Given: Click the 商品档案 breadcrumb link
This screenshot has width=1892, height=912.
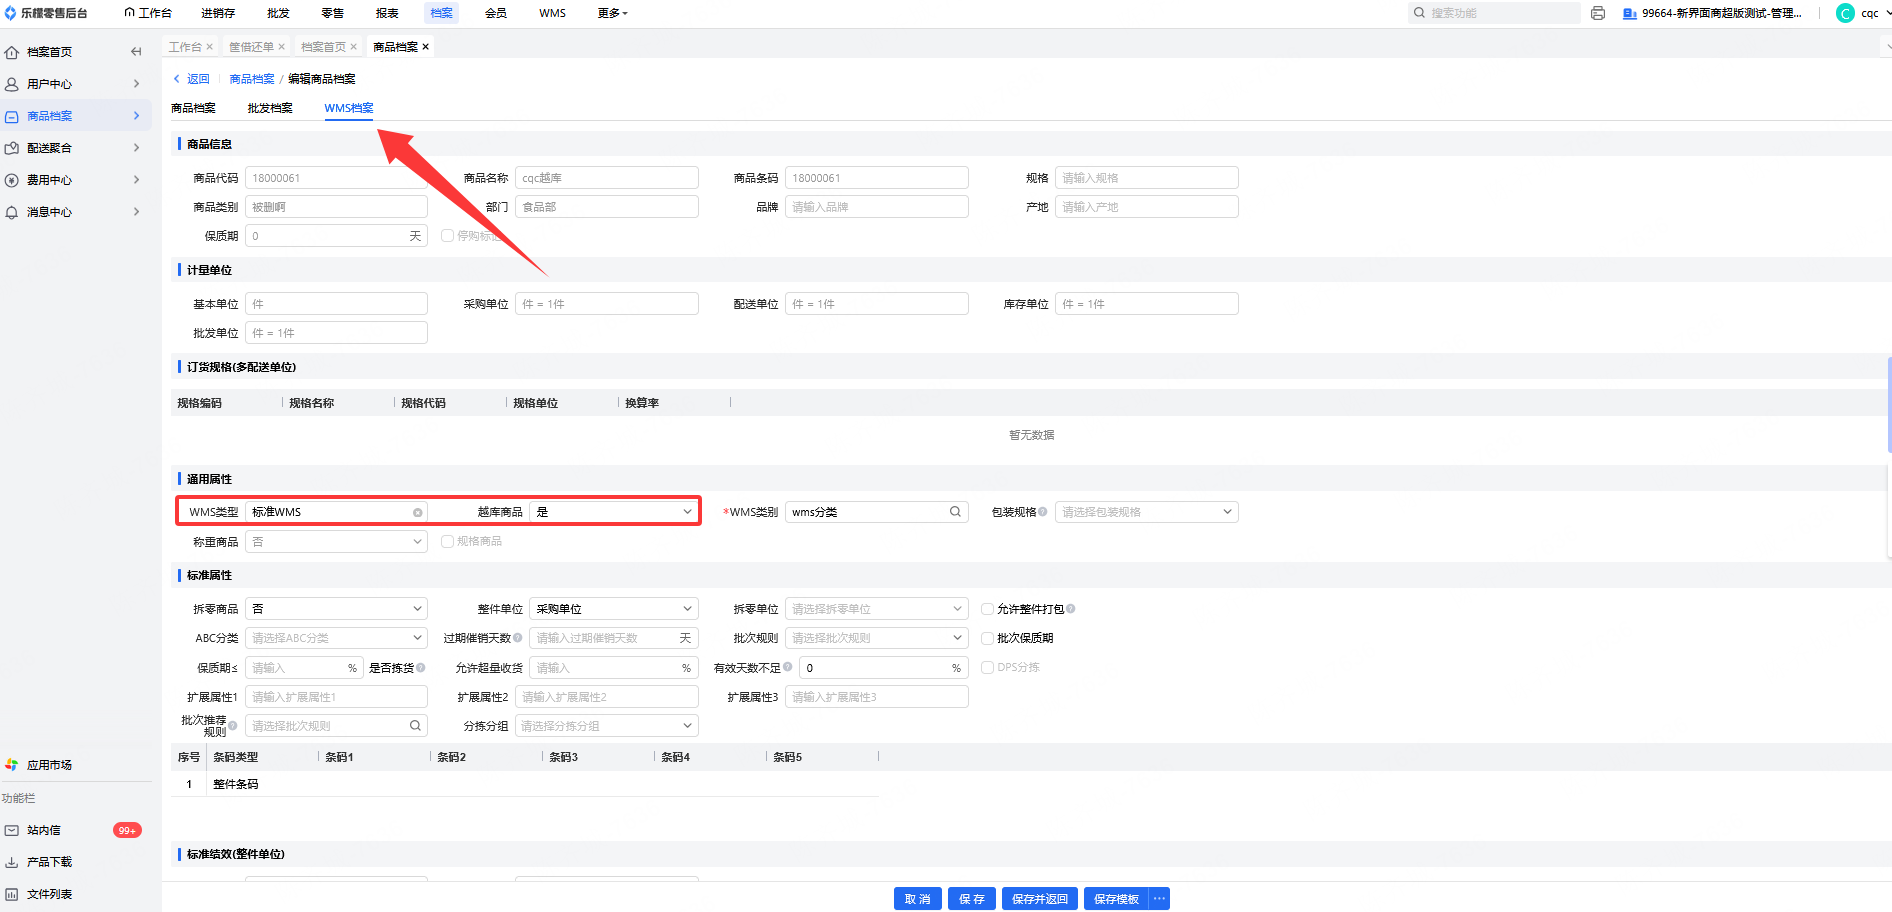Looking at the screenshot, I should click(252, 79).
